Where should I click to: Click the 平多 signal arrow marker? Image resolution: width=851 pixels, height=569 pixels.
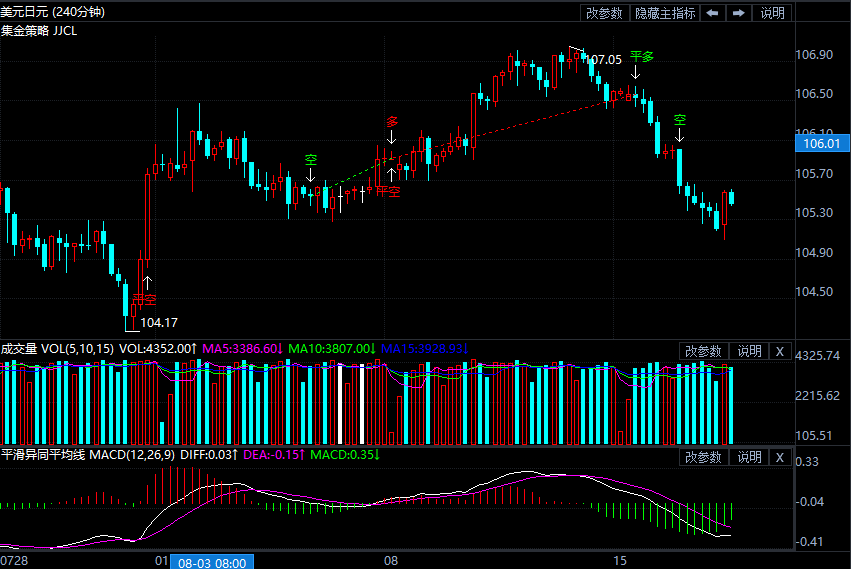coord(636,72)
